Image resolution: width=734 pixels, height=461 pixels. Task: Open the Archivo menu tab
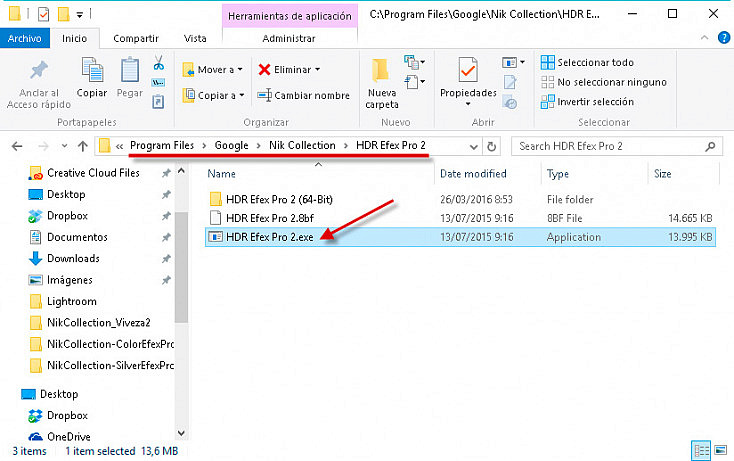click(x=24, y=38)
